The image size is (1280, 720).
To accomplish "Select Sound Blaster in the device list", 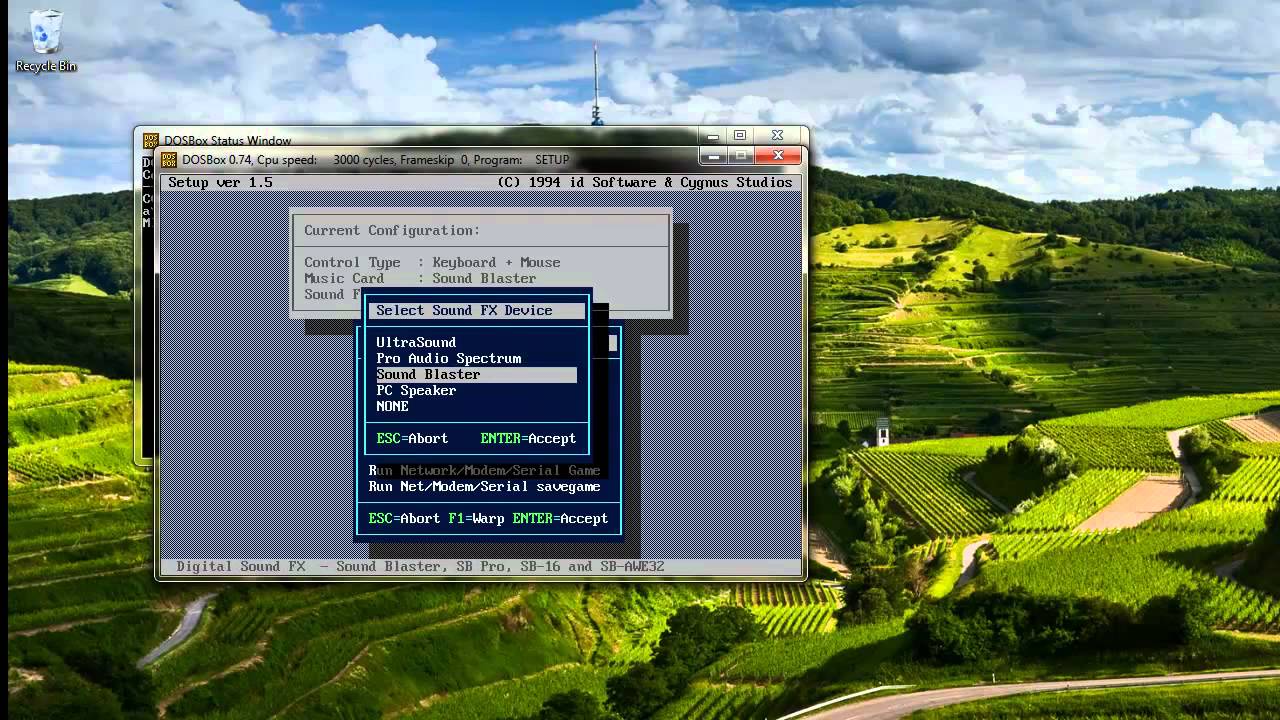I will tap(476, 374).
